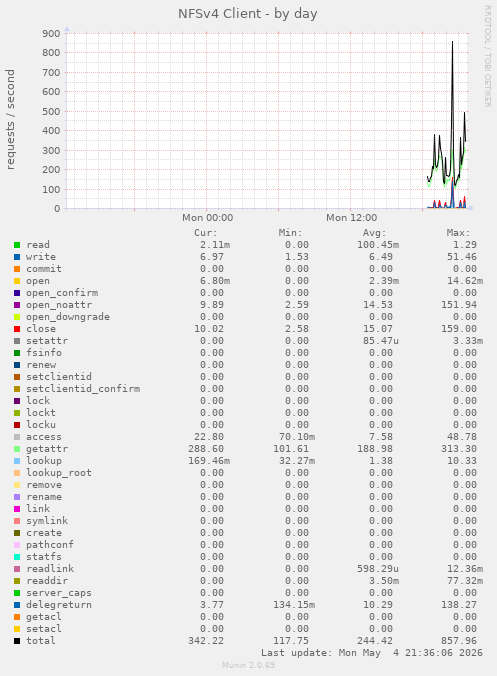The image size is (497, 676).
Task: Click total's average value 244.42
Action: (x=375, y=641)
